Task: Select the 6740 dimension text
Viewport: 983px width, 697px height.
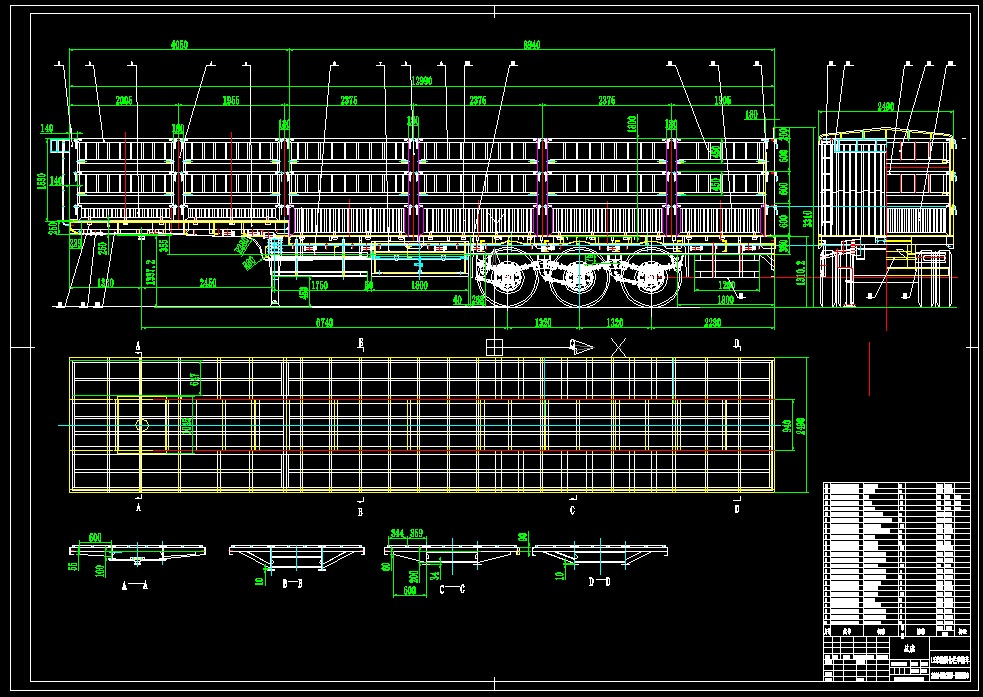Action: point(324,323)
